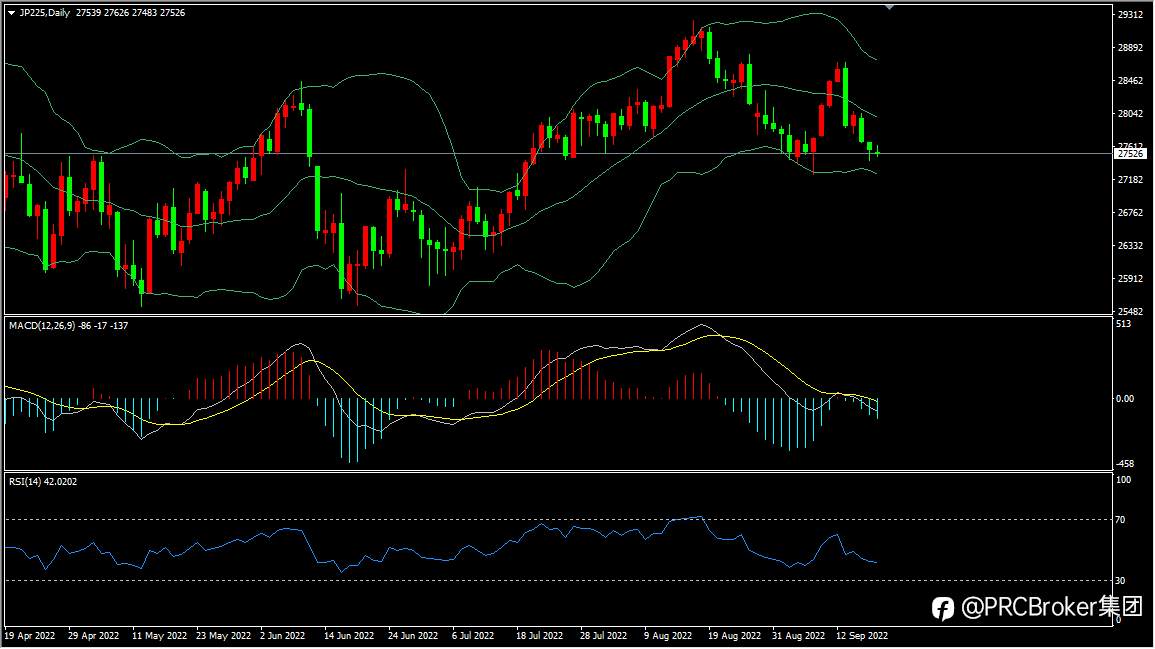Click date label 2 Jun 2022

point(282,636)
